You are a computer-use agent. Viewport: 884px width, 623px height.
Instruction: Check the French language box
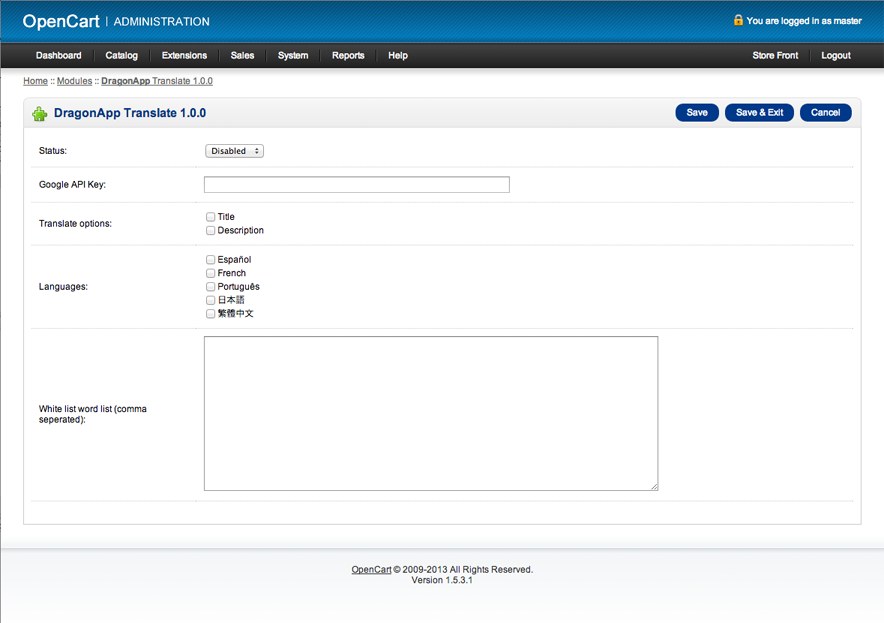(210, 273)
